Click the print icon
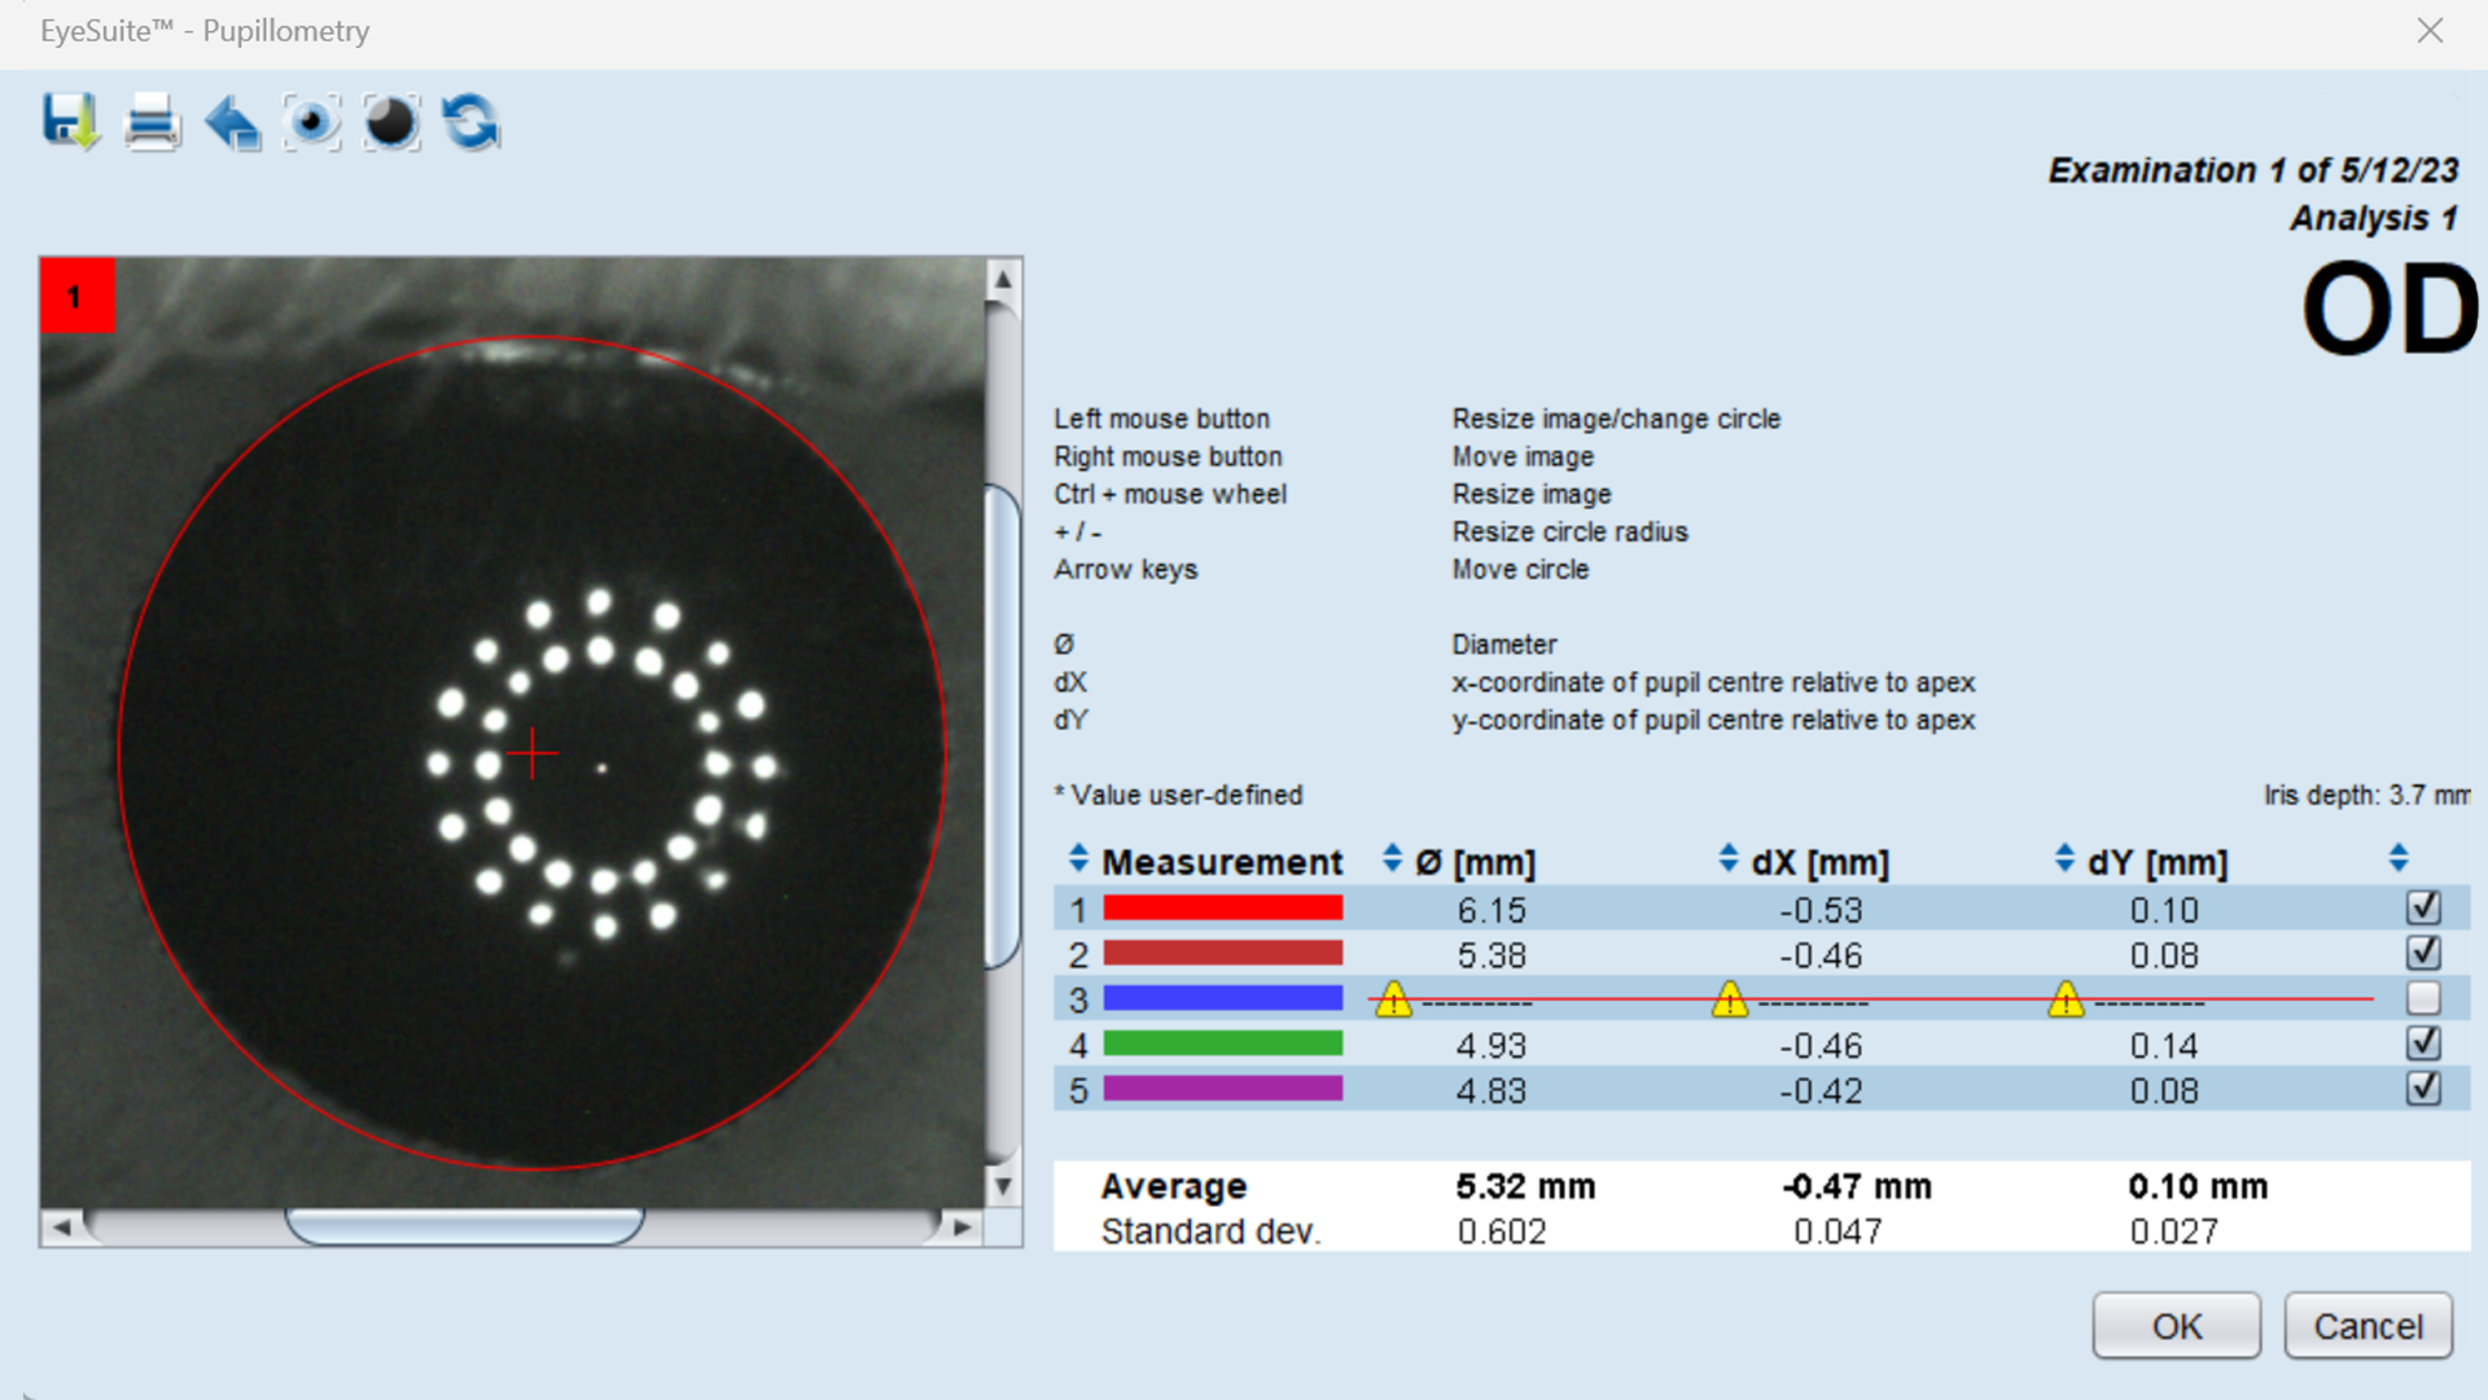Image resolution: width=2488 pixels, height=1400 pixels. [152, 122]
